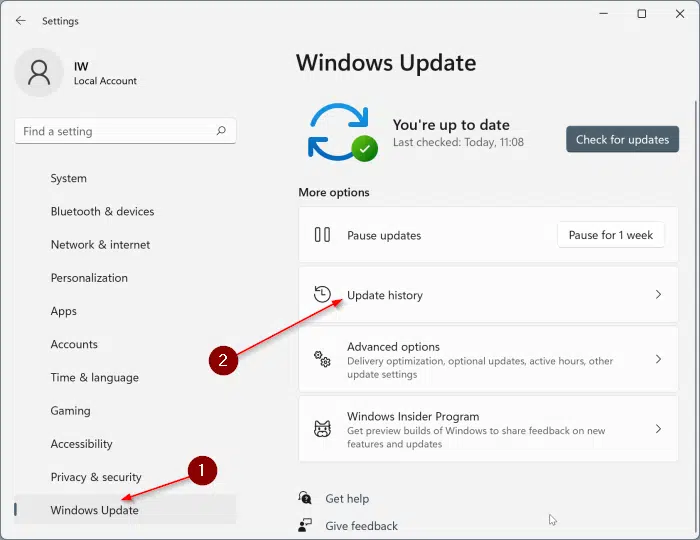The height and width of the screenshot is (540, 700).
Task: Click Check for updates button
Action: [622, 139]
